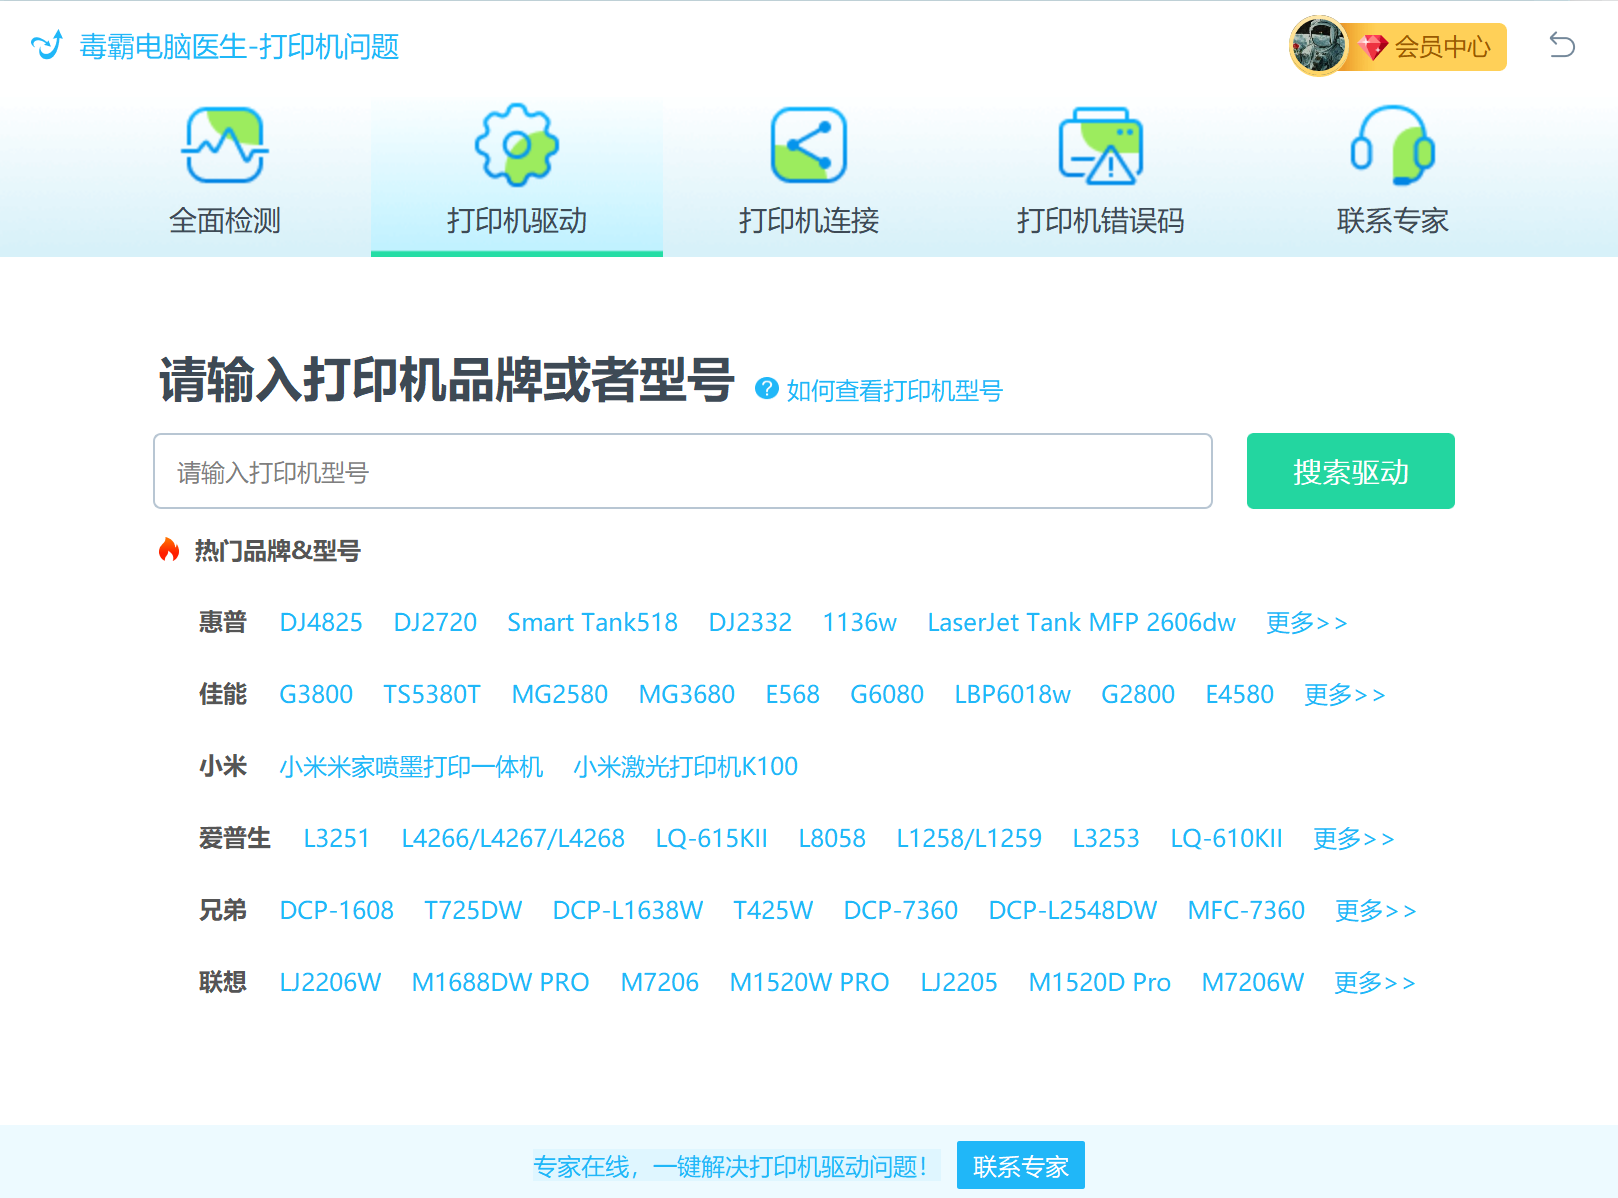Click the 打印机驱动 gear icon
This screenshot has width=1618, height=1198.
click(516, 145)
